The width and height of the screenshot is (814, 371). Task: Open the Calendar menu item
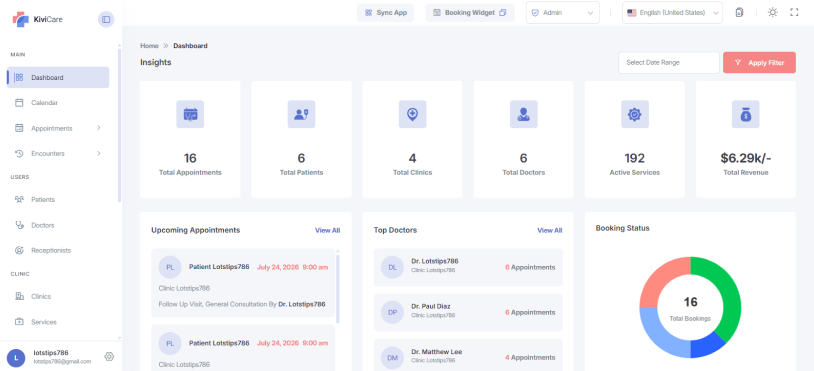(x=58, y=103)
